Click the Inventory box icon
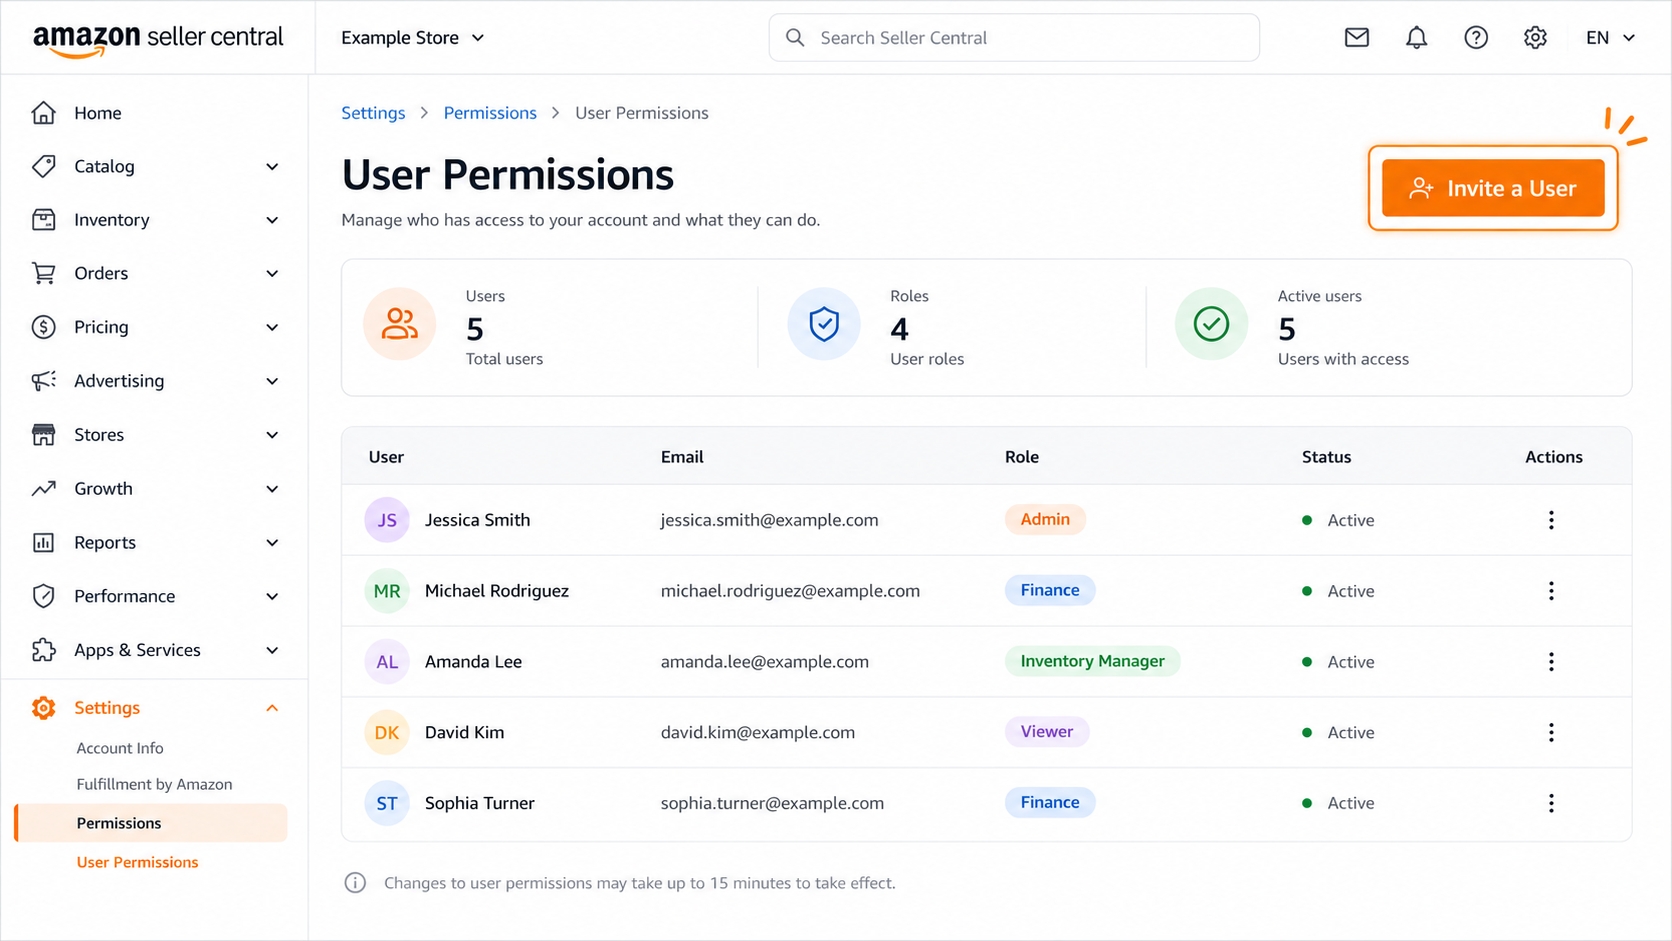Image resolution: width=1672 pixels, height=941 pixels. [x=43, y=220]
